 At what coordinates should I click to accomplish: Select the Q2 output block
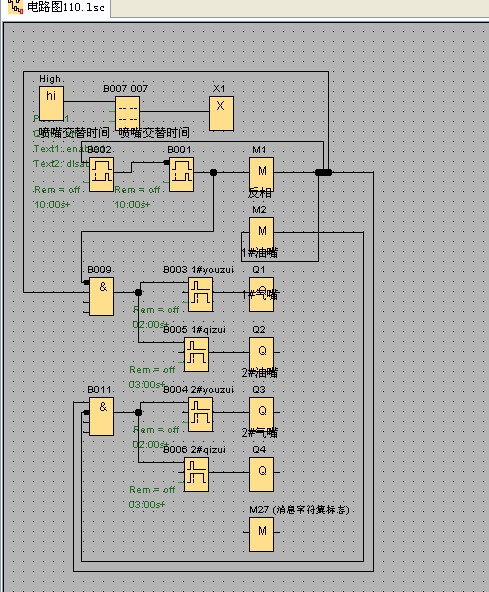262,355
